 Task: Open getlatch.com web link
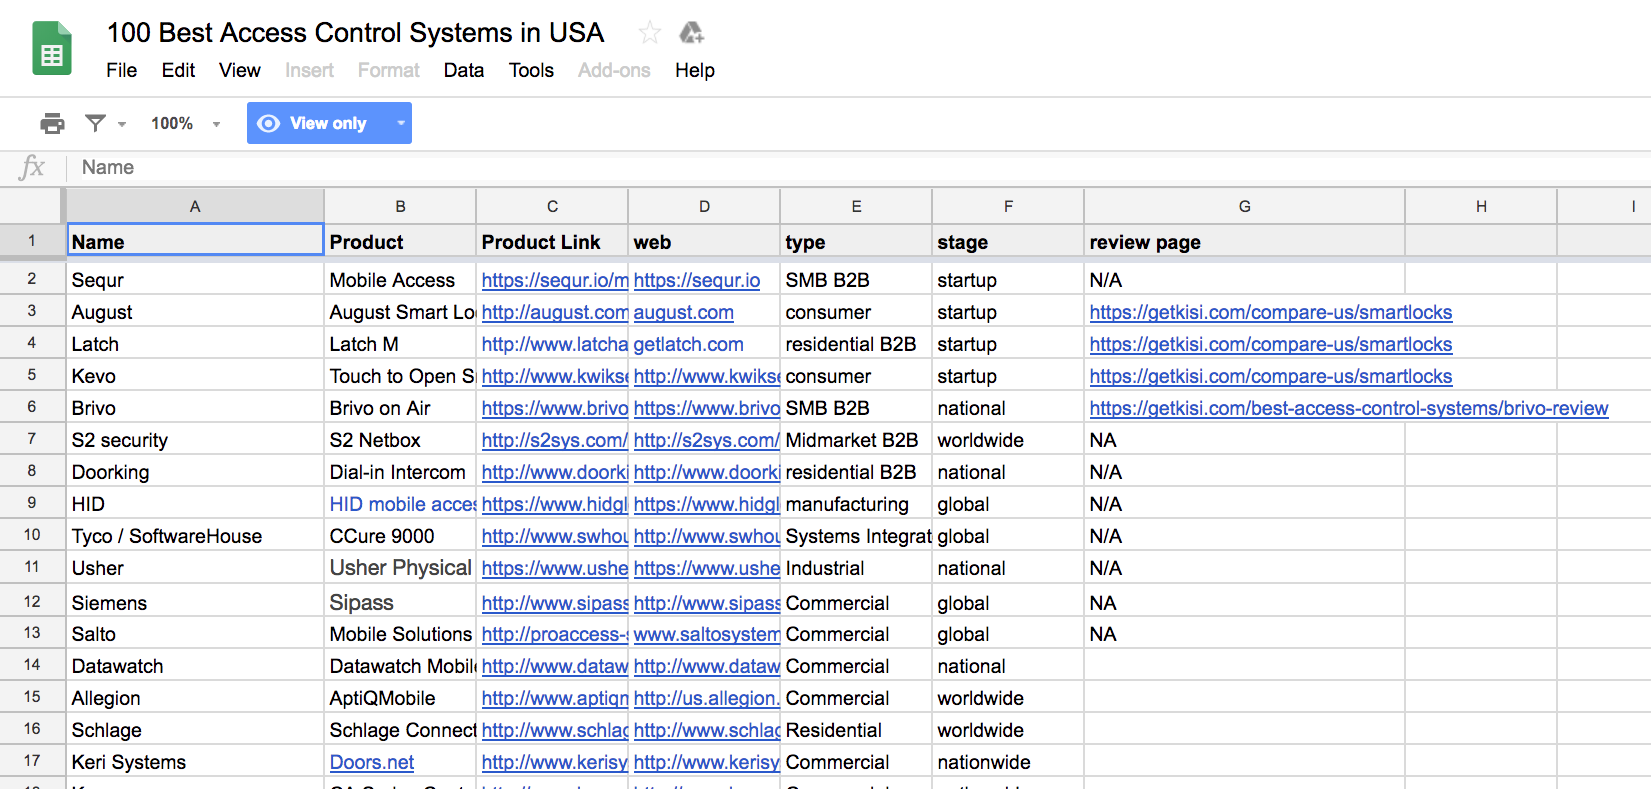point(689,344)
